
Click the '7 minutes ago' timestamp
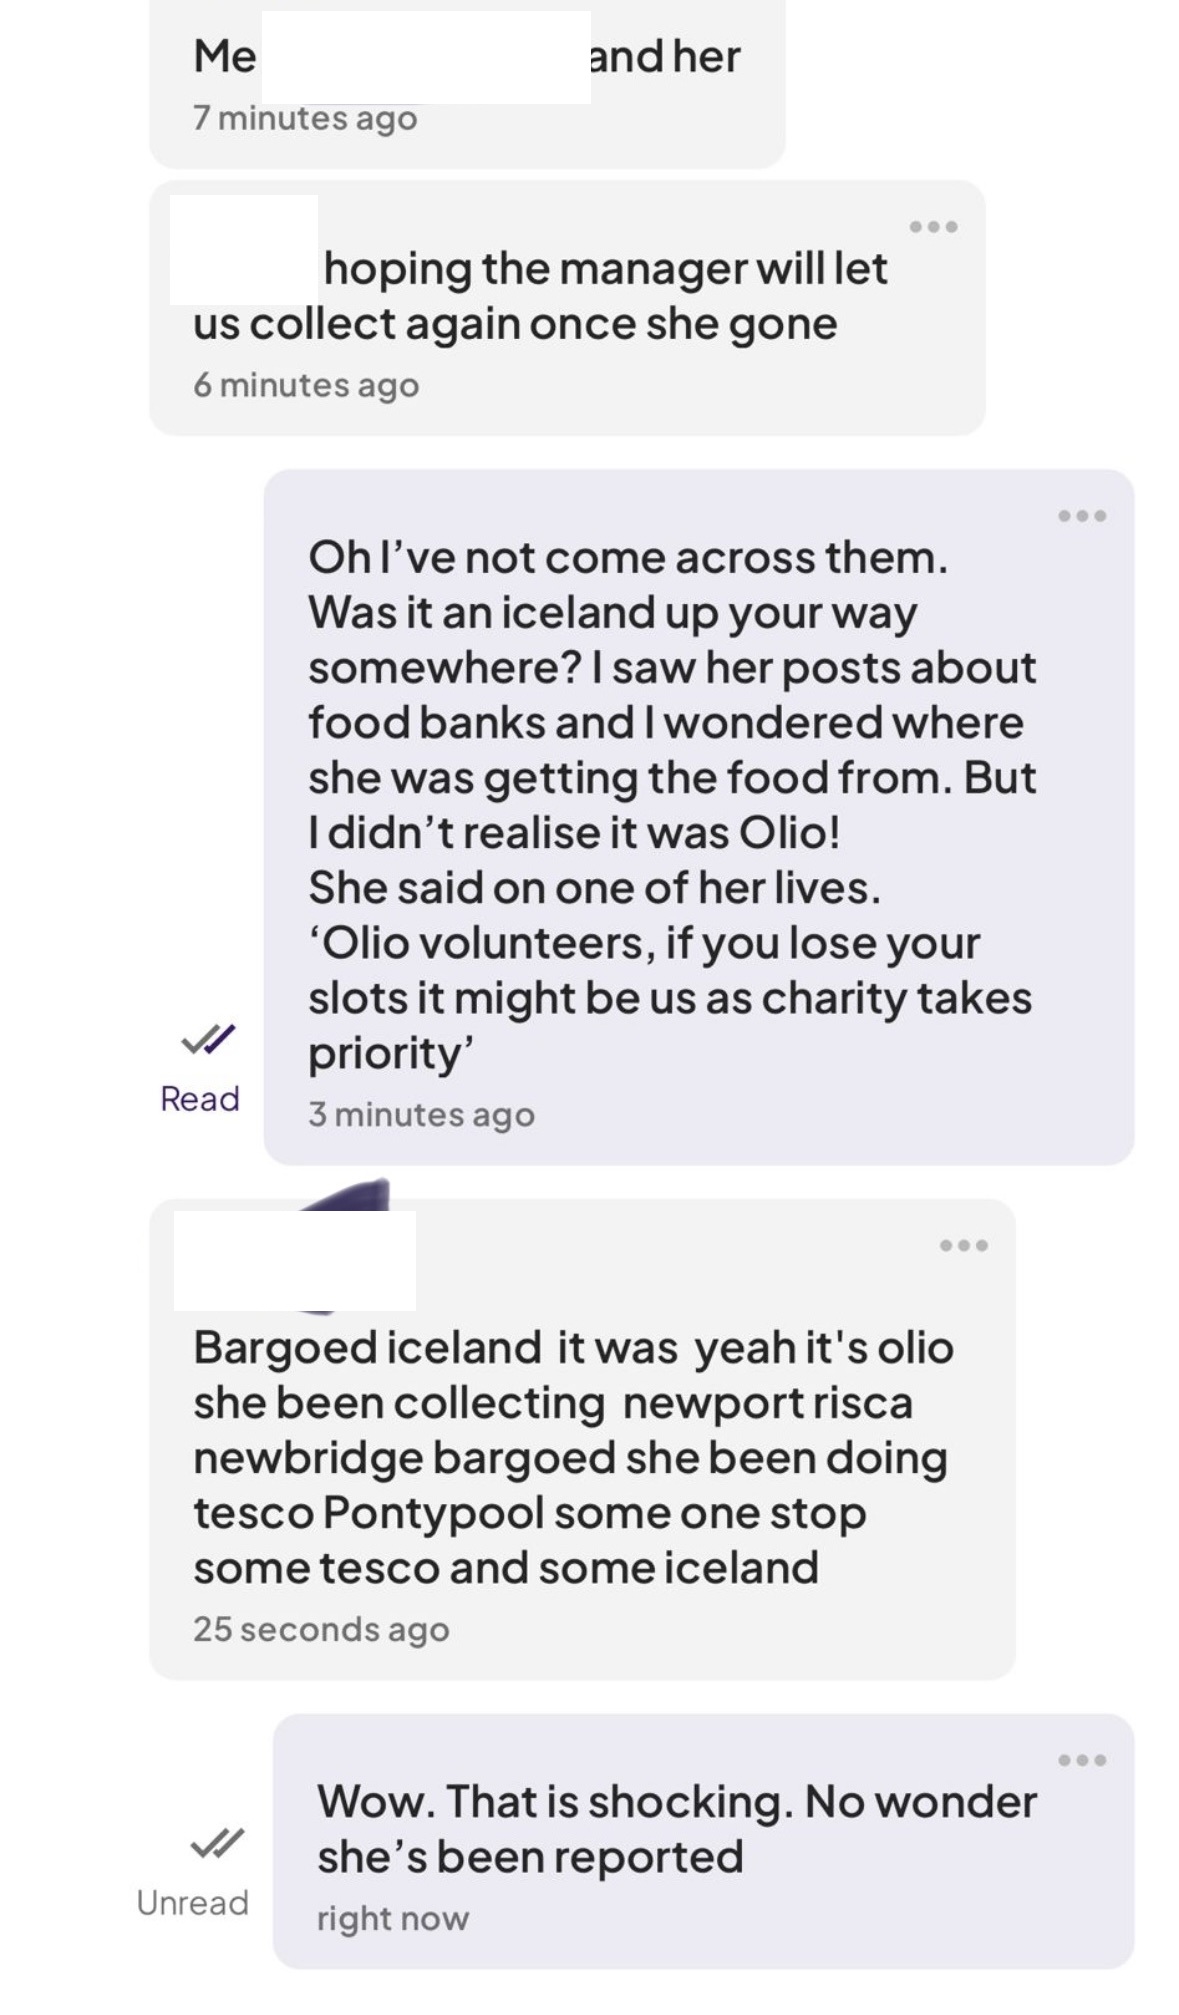[305, 119]
